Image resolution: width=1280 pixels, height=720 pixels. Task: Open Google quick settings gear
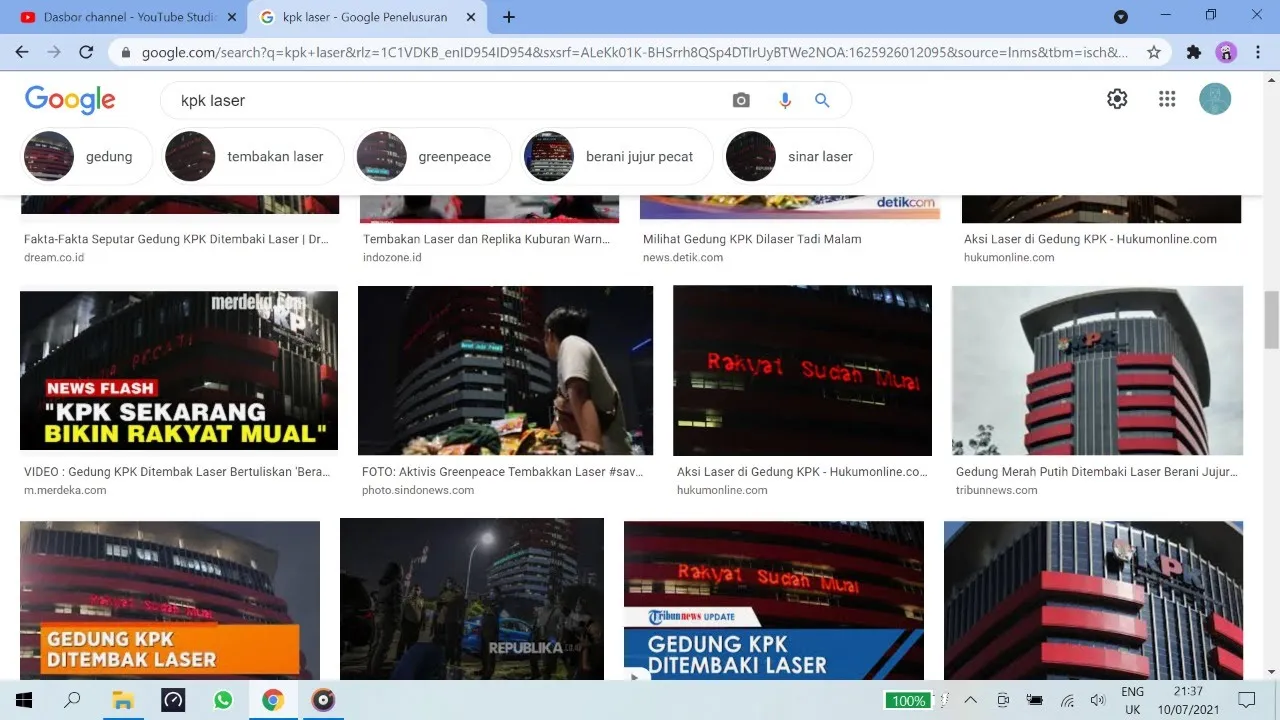coord(1117,99)
